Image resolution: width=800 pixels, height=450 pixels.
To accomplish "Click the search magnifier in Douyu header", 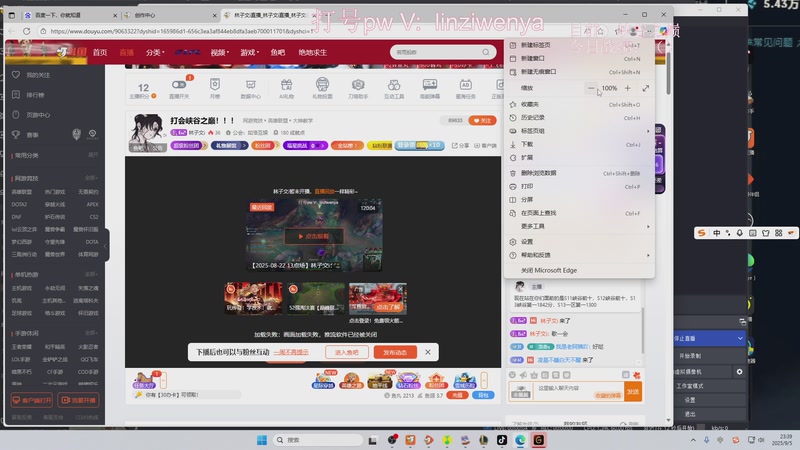I will (x=486, y=52).
